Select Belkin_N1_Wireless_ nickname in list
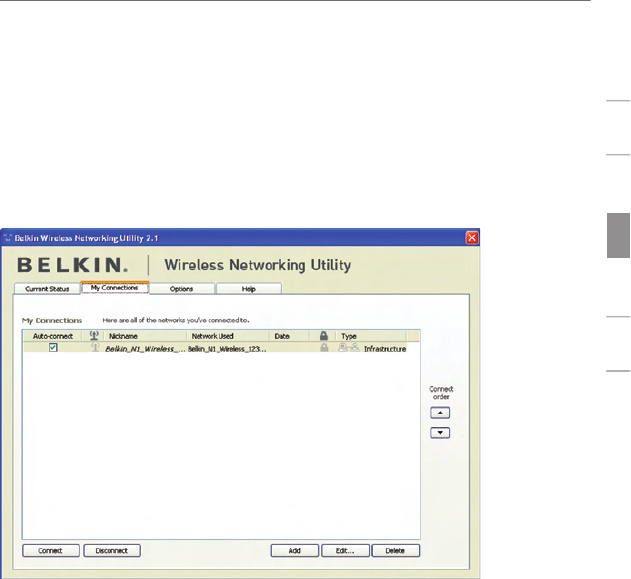Viewport: 631px width, 579px height. pyautogui.click(x=145, y=349)
